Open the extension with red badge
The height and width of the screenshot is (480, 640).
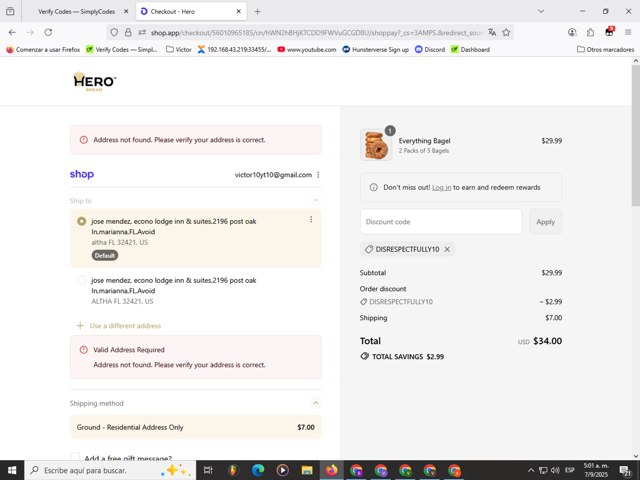pyautogui.click(x=609, y=31)
